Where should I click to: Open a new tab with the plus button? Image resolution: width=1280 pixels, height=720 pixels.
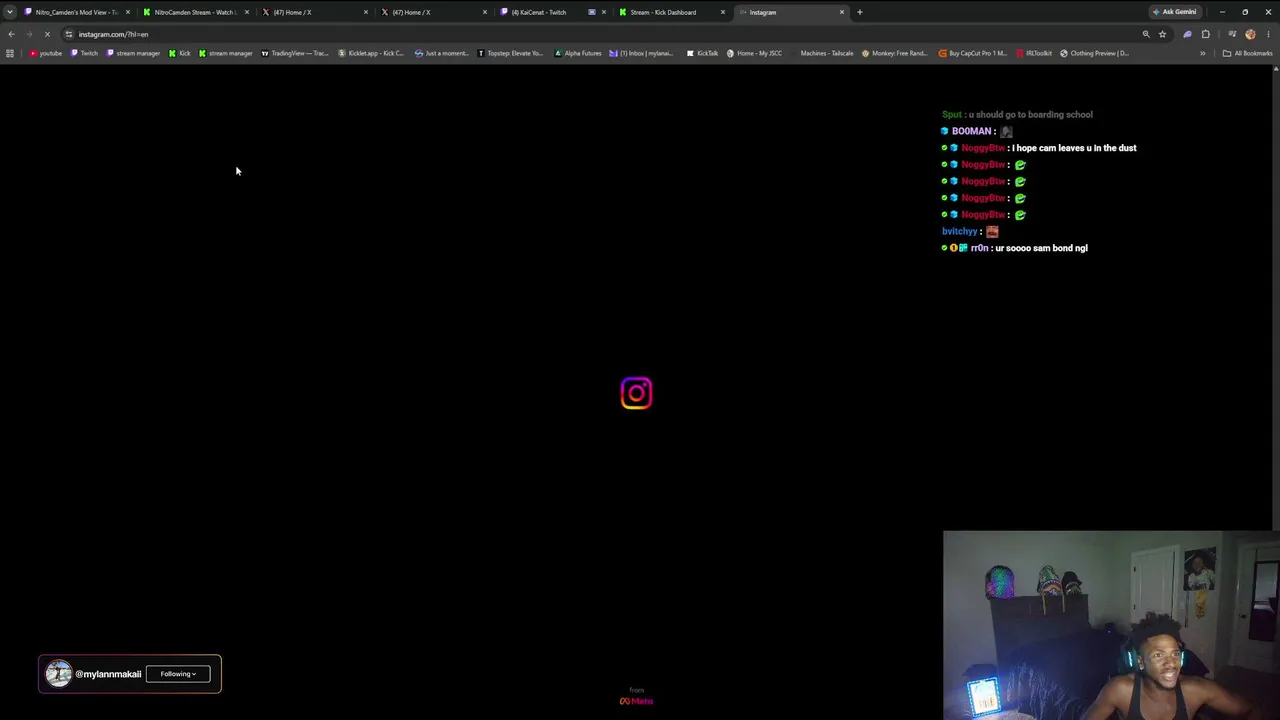(859, 12)
